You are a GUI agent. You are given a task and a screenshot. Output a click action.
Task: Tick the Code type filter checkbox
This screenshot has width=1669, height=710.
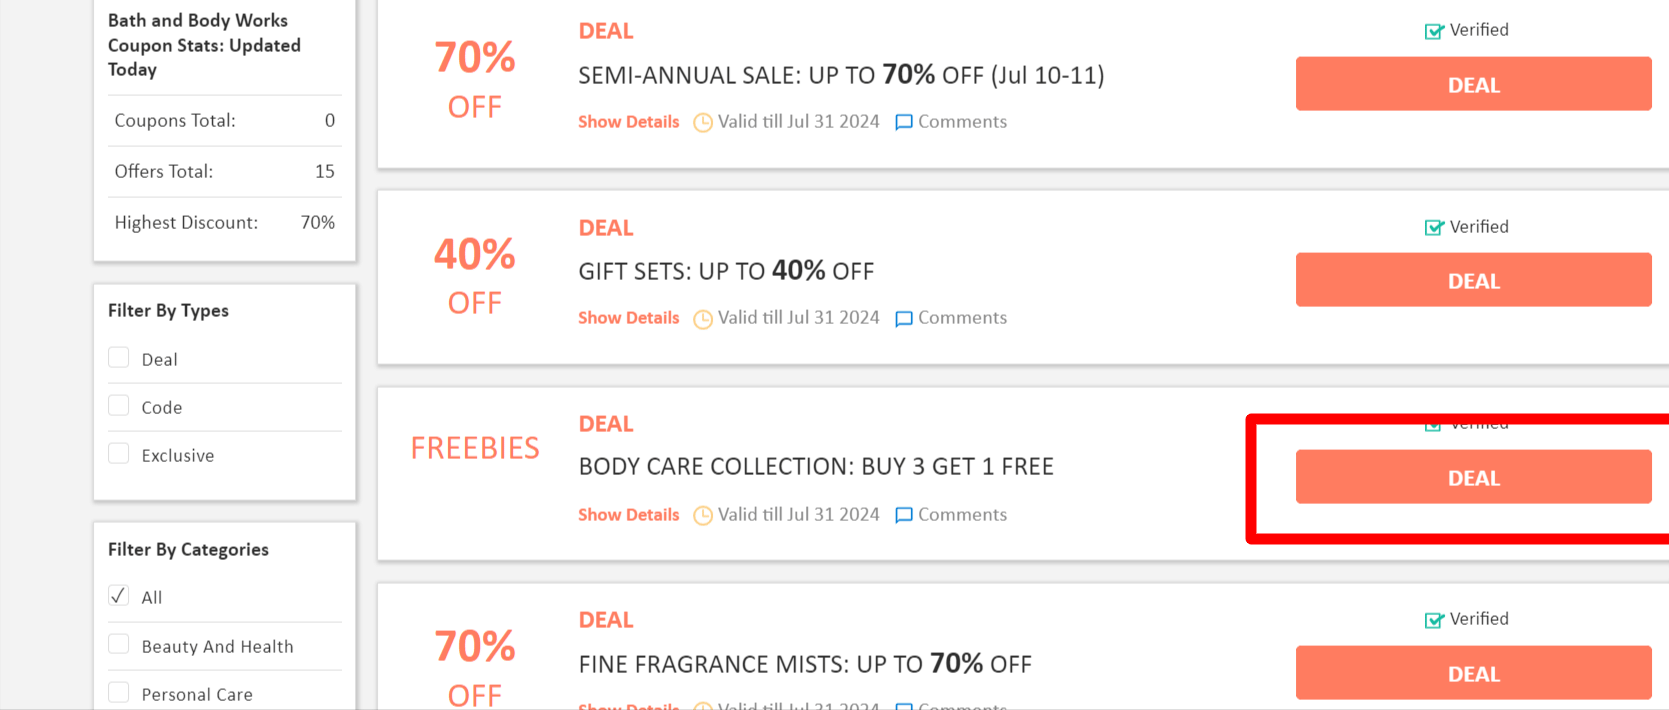(x=119, y=406)
